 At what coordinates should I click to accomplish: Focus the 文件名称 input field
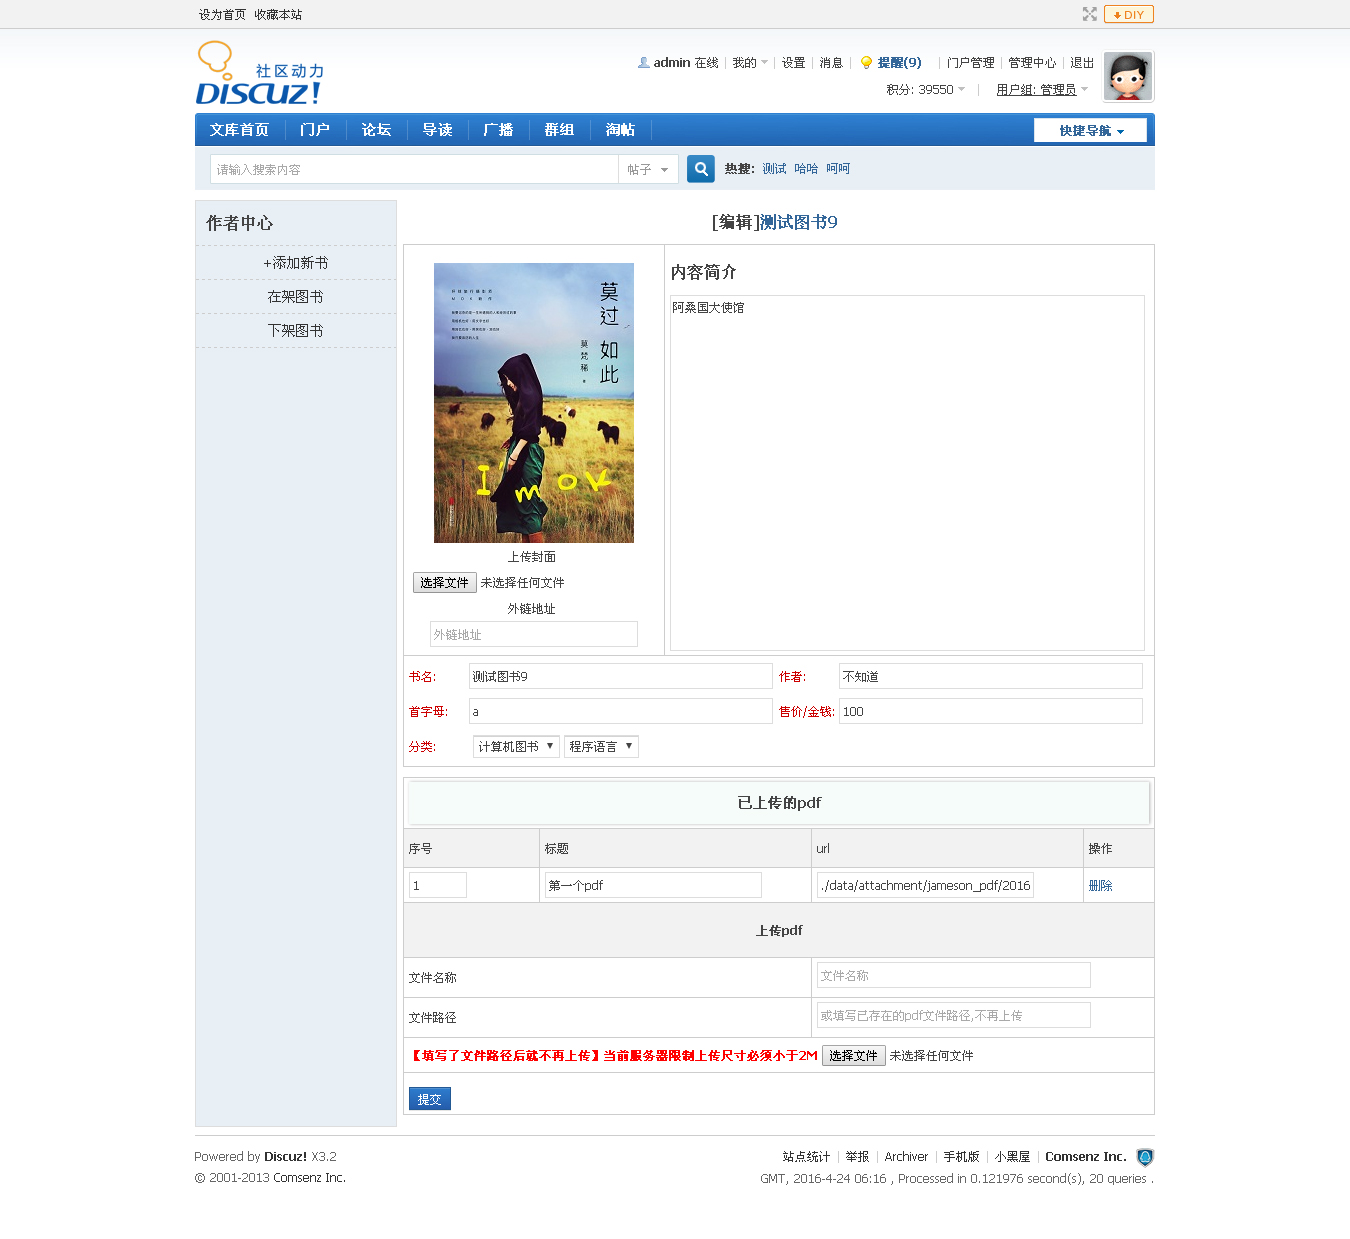tap(954, 975)
